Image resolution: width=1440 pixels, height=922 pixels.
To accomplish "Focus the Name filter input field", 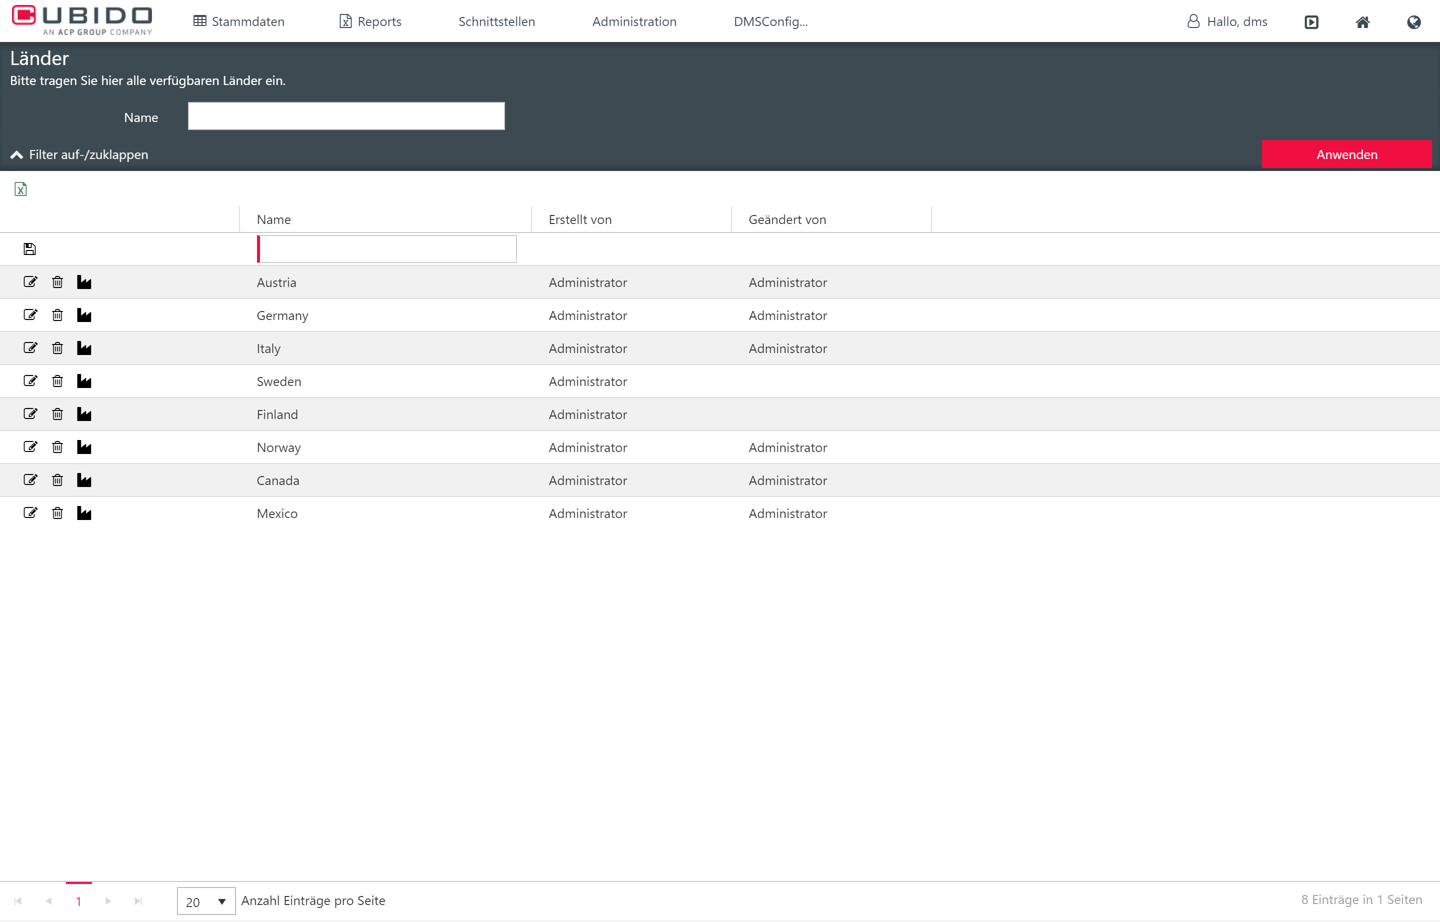I will click(x=346, y=116).
